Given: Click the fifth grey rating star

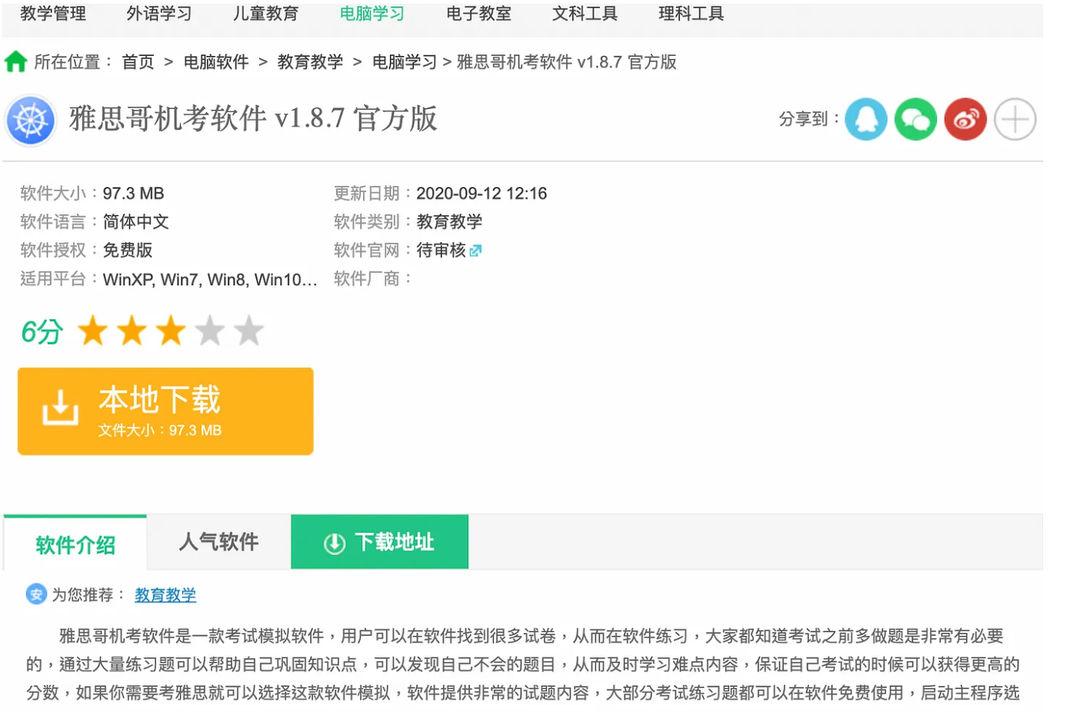Looking at the screenshot, I should 249,331.
